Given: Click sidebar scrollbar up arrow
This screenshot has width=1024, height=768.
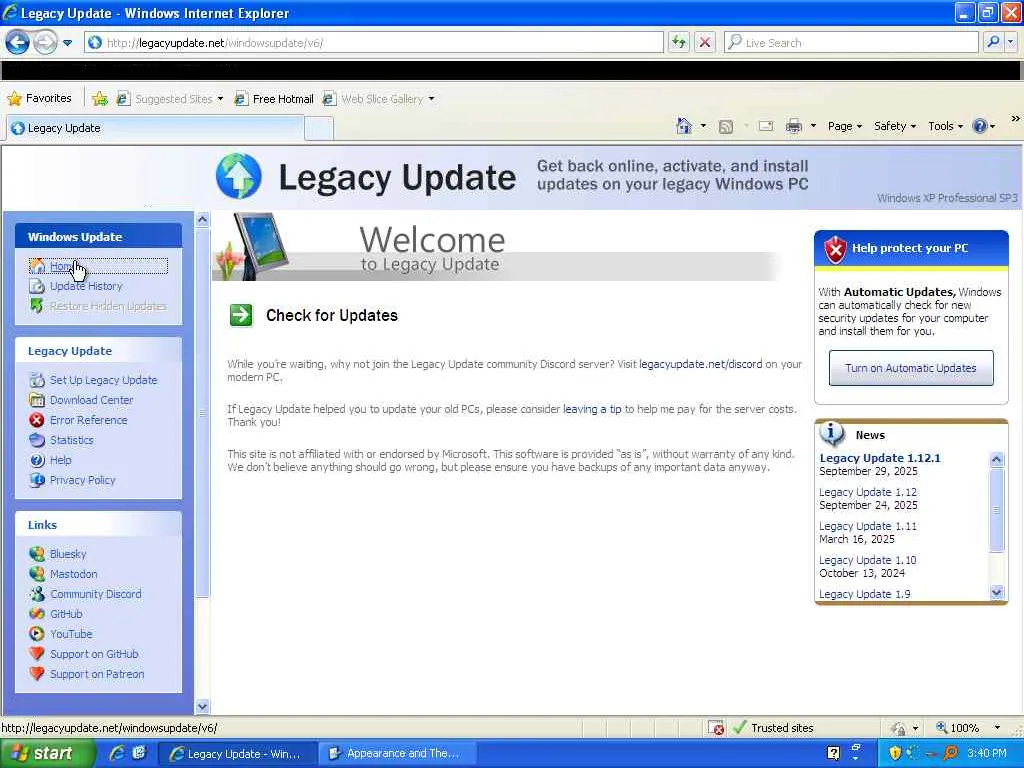Looking at the screenshot, I should point(202,219).
